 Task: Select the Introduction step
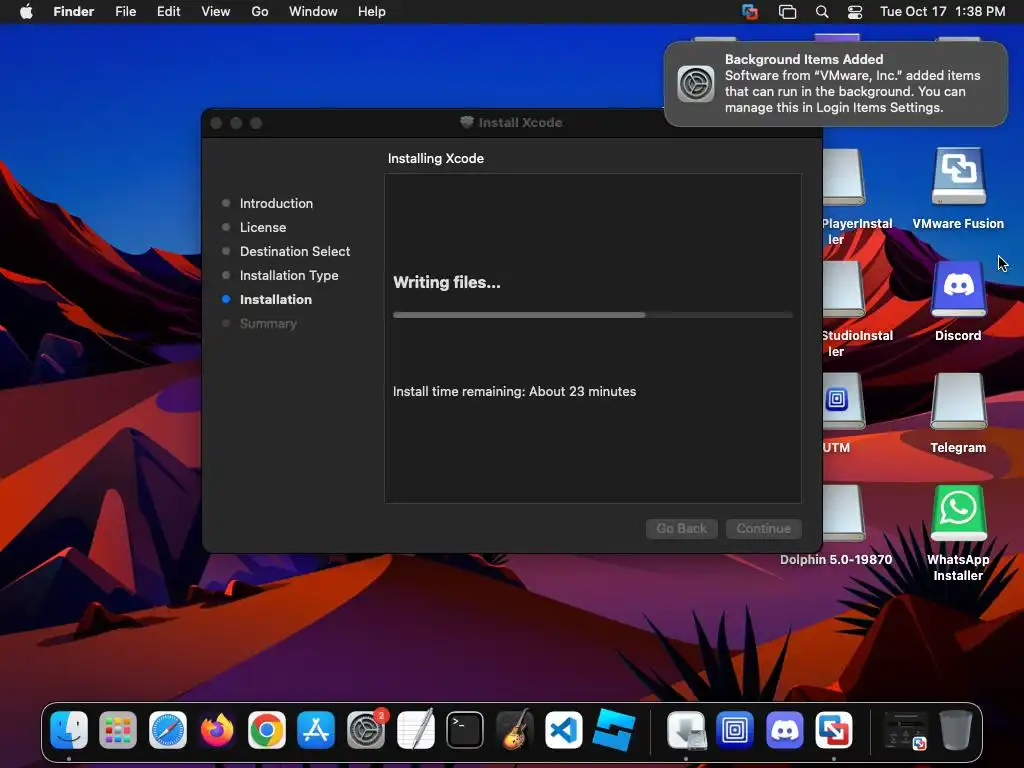coord(276,203)
